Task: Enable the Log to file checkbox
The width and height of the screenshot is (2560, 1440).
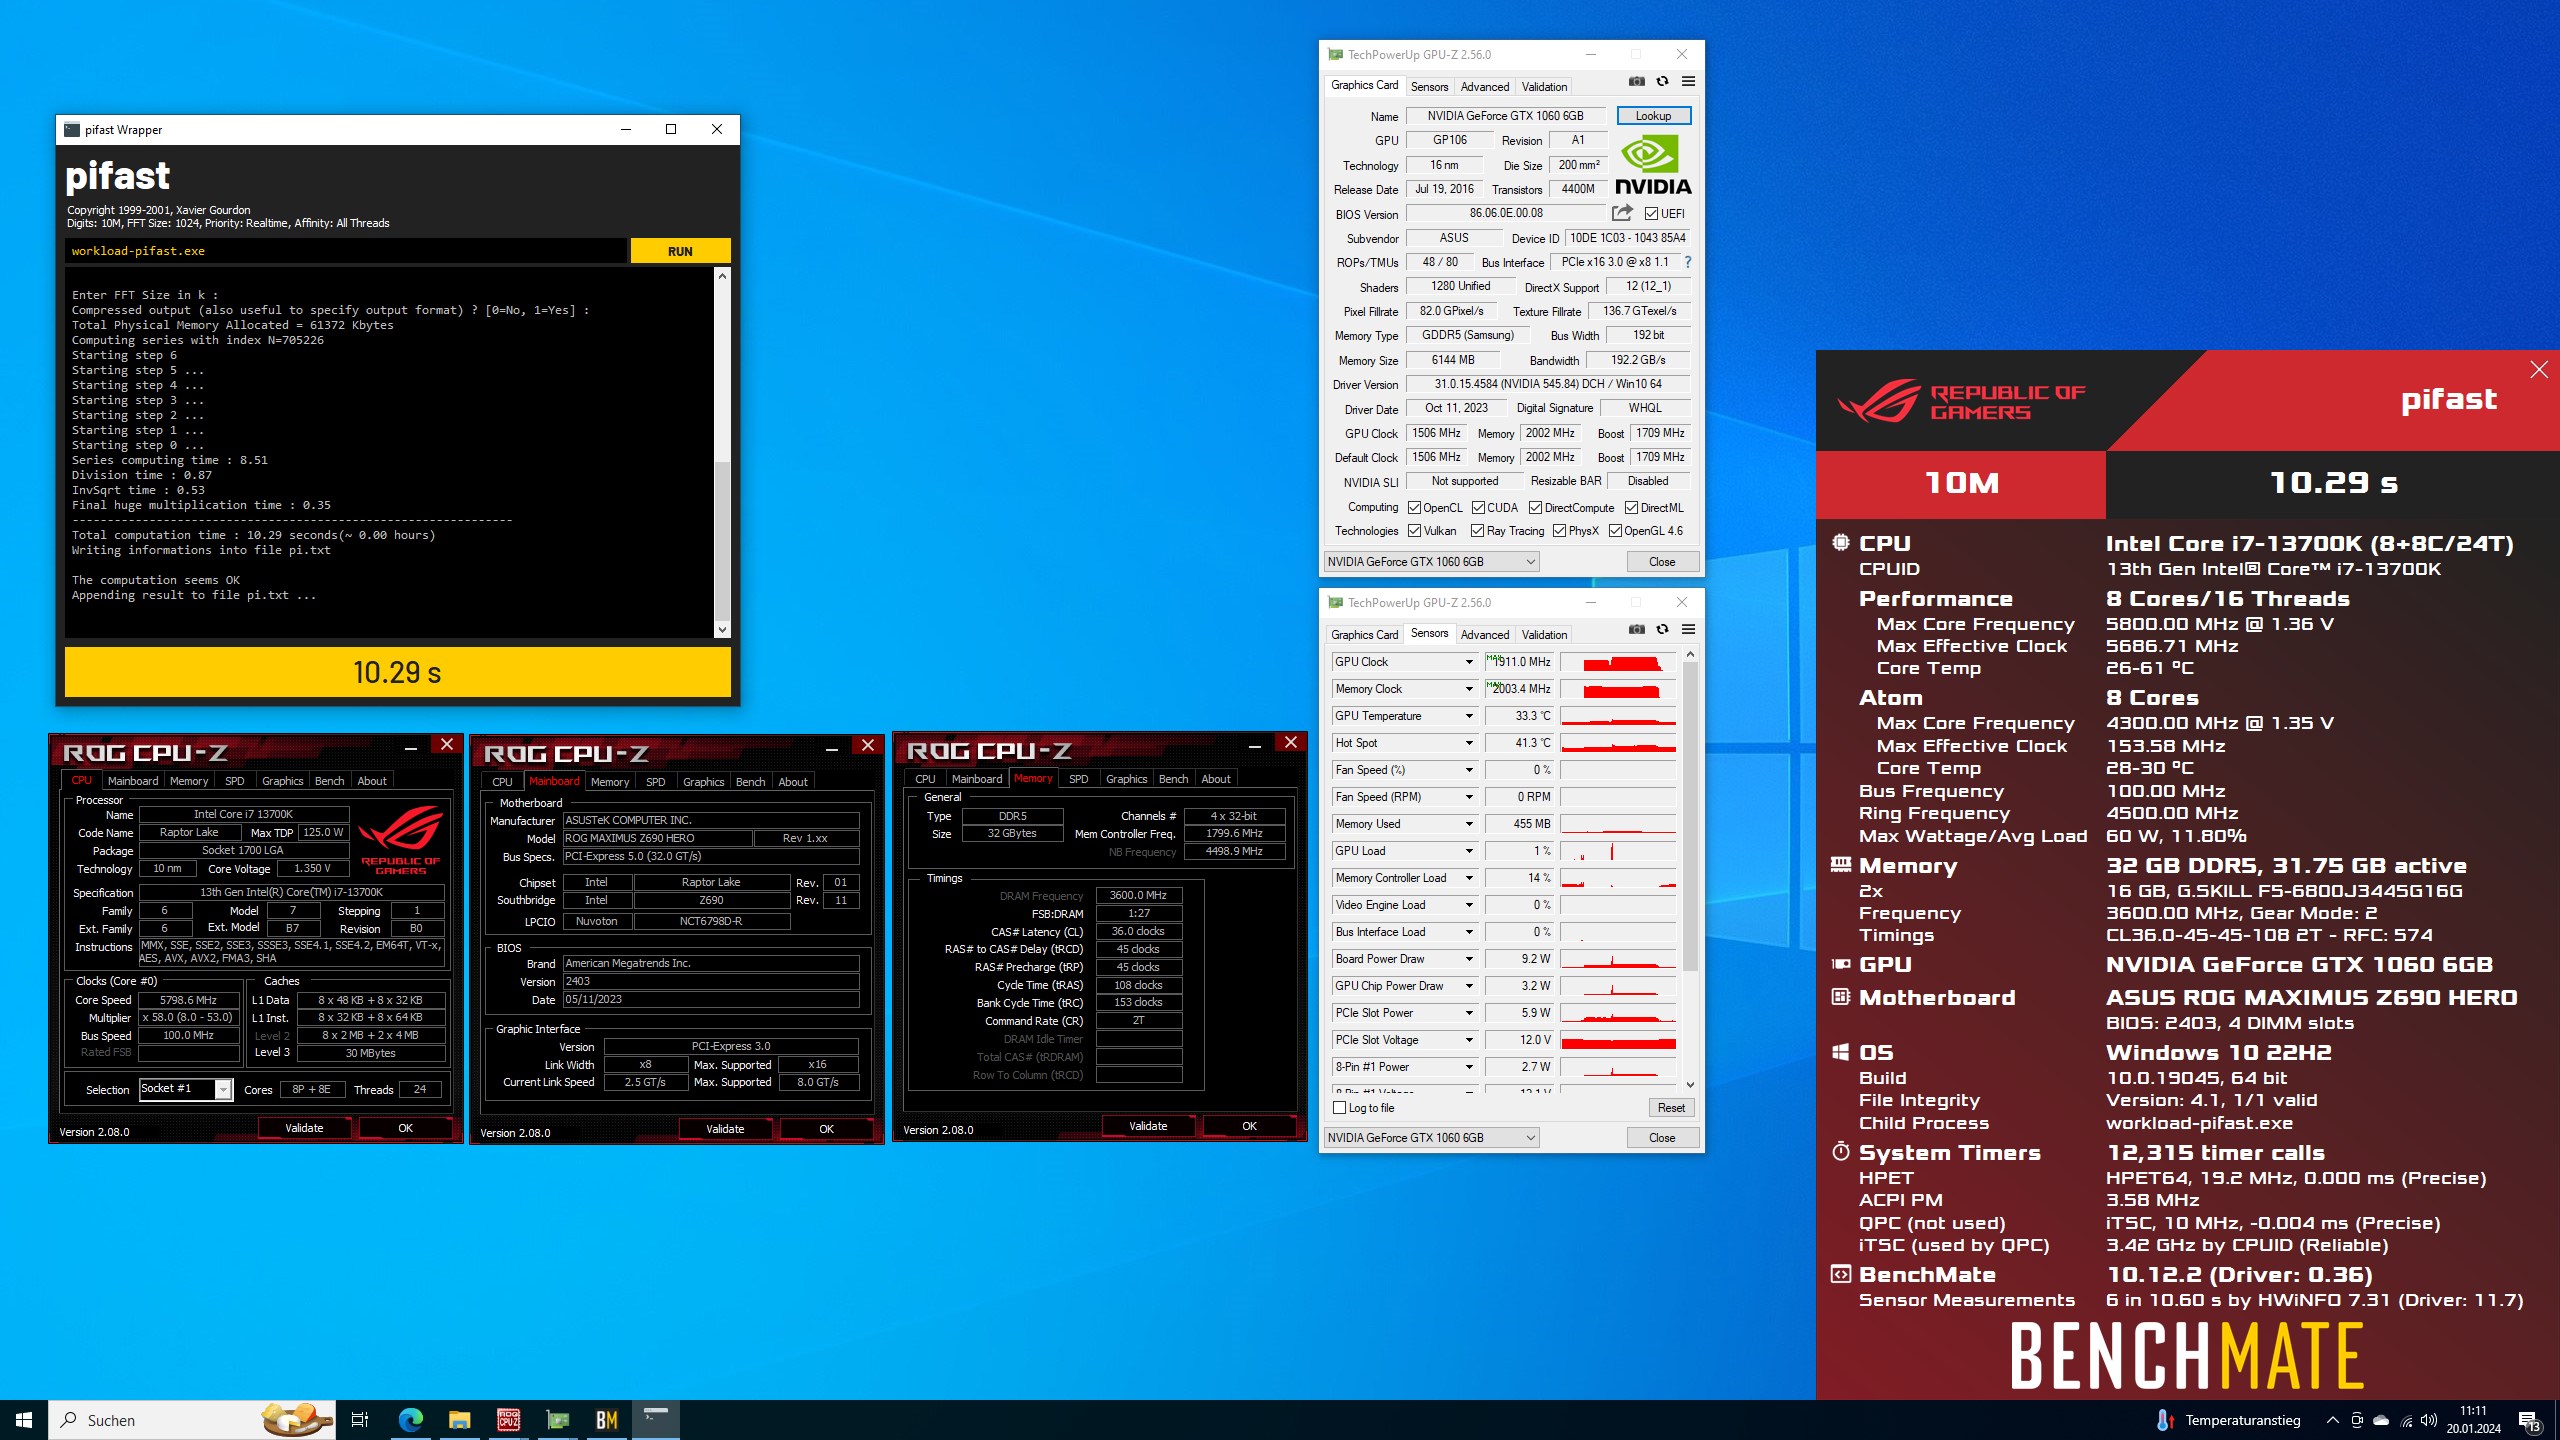Action: [x=1340, y=1108]
